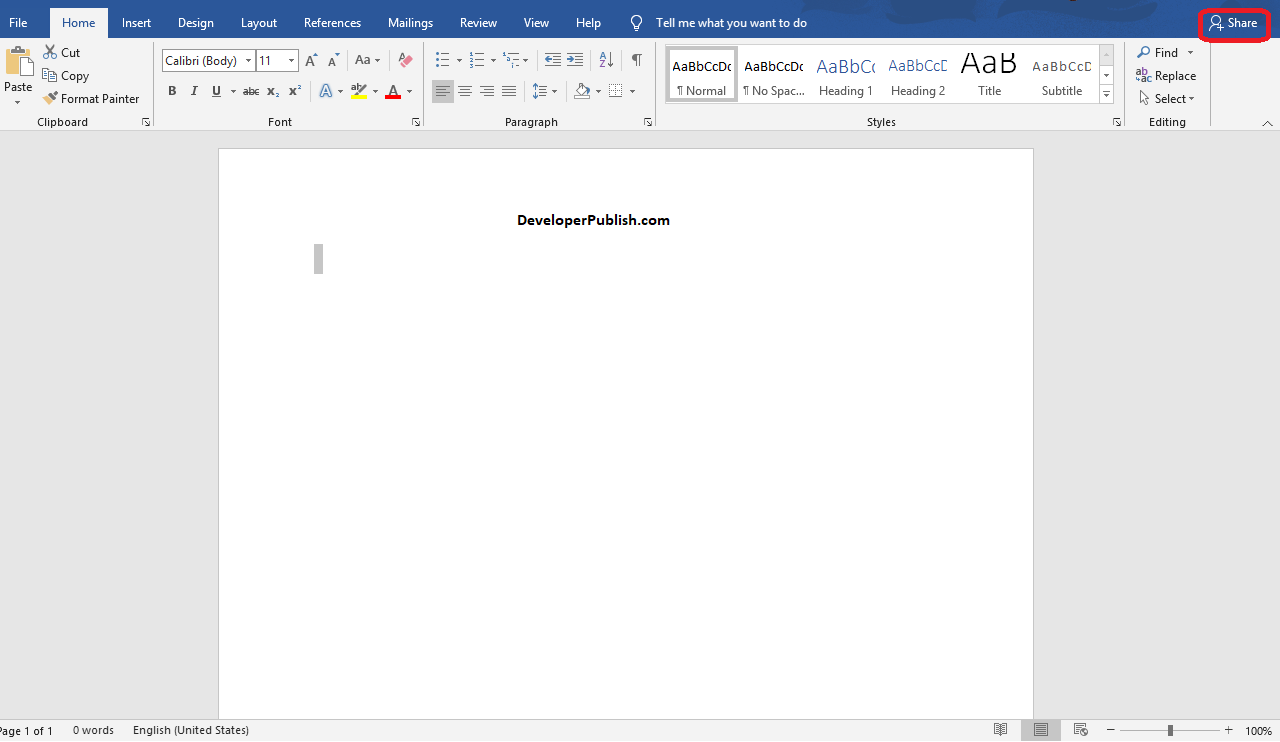Toggle Show/Hide paragraph marks
The width and height of the screenshot is (1280, 742).
coord(636,61)
